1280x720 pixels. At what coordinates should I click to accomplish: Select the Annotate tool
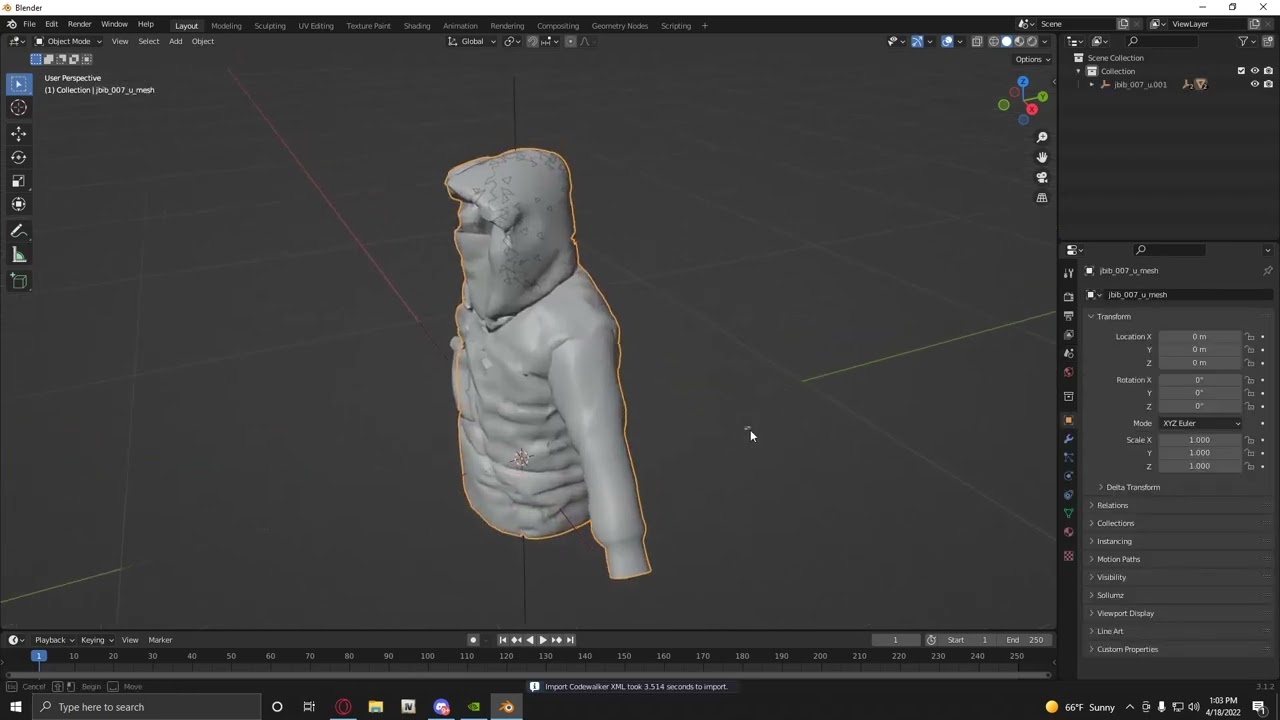pos(18,231)
